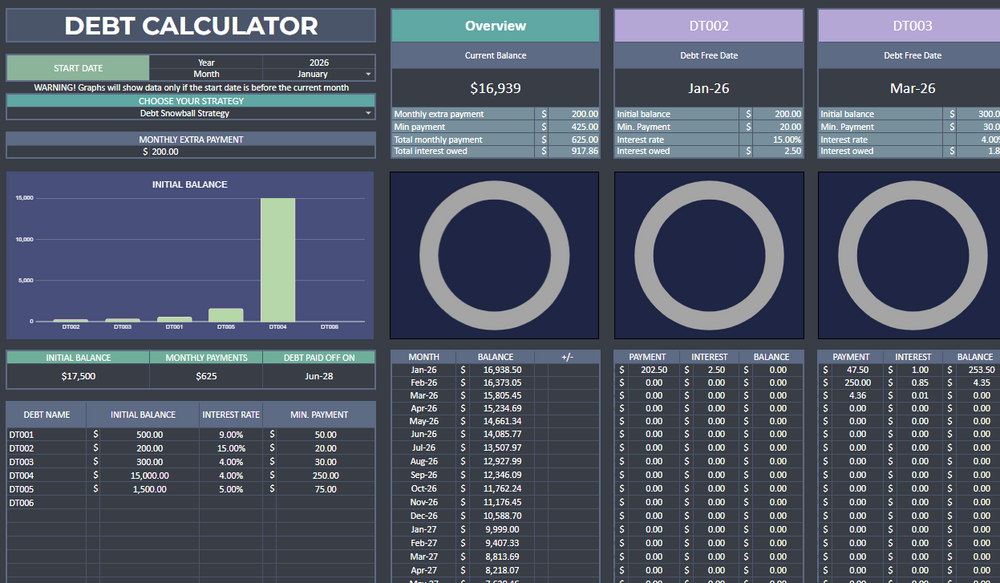Select the current balance $16,939 cell
Screen dimensions: 1000x583
495,88
